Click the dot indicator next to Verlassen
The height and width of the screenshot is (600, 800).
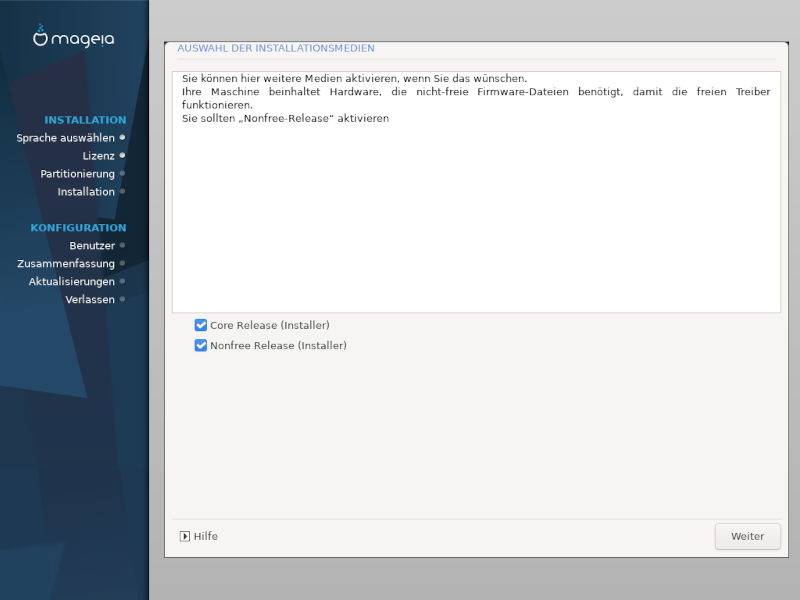(x=122, y=299)
